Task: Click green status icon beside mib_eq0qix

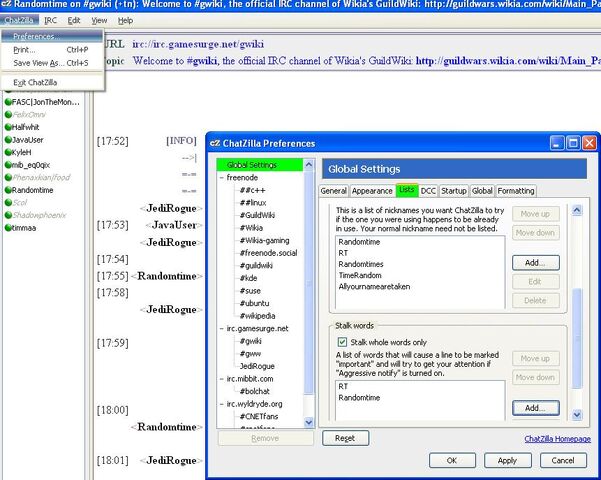Action: click(8, 165)
